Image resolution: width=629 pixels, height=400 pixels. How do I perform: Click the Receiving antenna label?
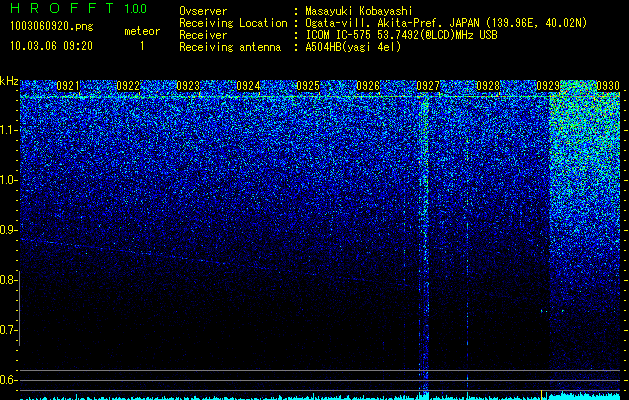pyautogui.click(x=230, y=47)
